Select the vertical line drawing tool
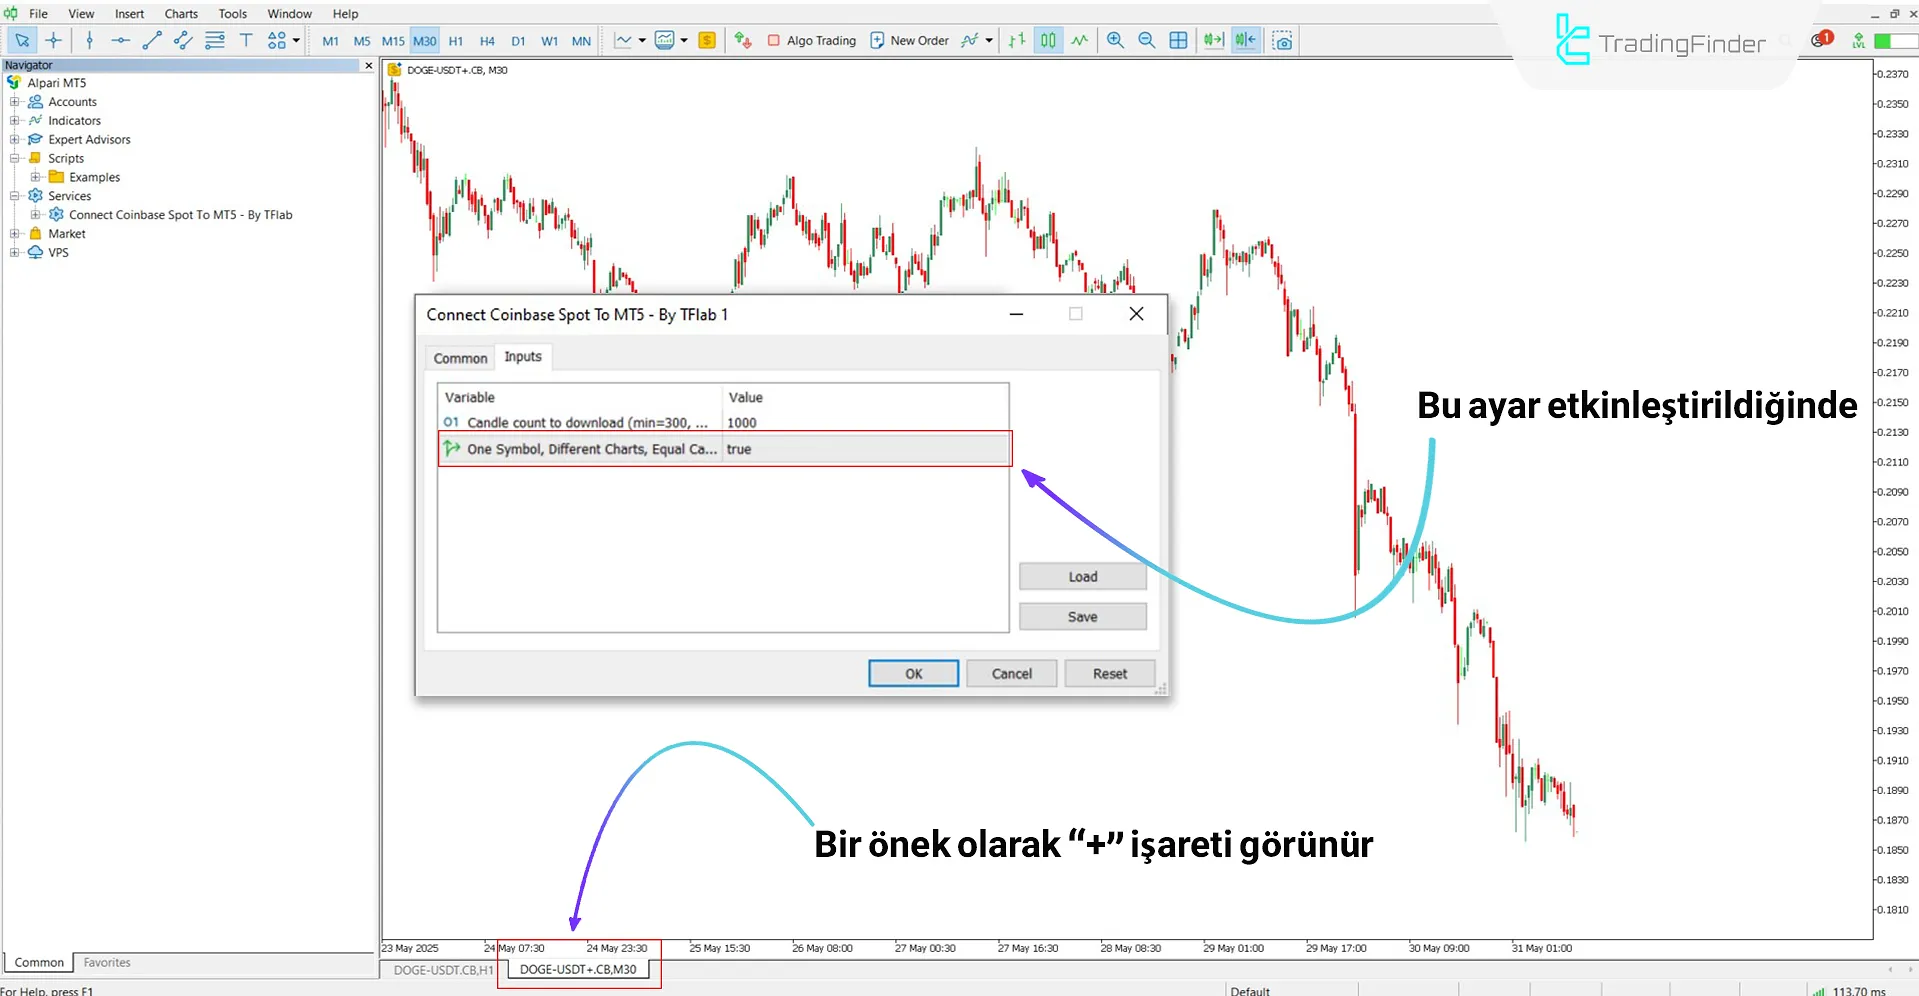The height and width of the screenshot is (996, 1919). point(89,40)
